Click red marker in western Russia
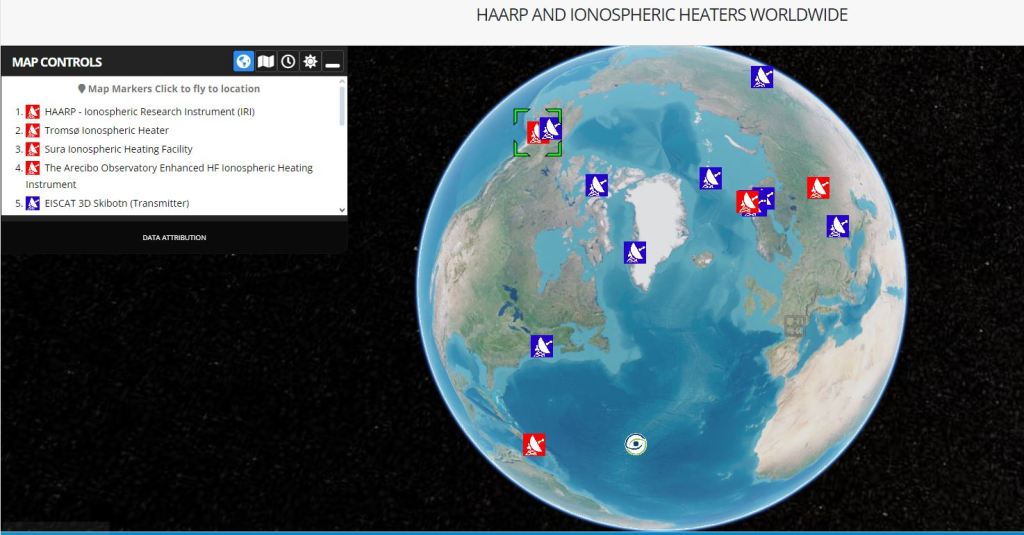The height and width of the screenshot is (535, 1024). 818,187
